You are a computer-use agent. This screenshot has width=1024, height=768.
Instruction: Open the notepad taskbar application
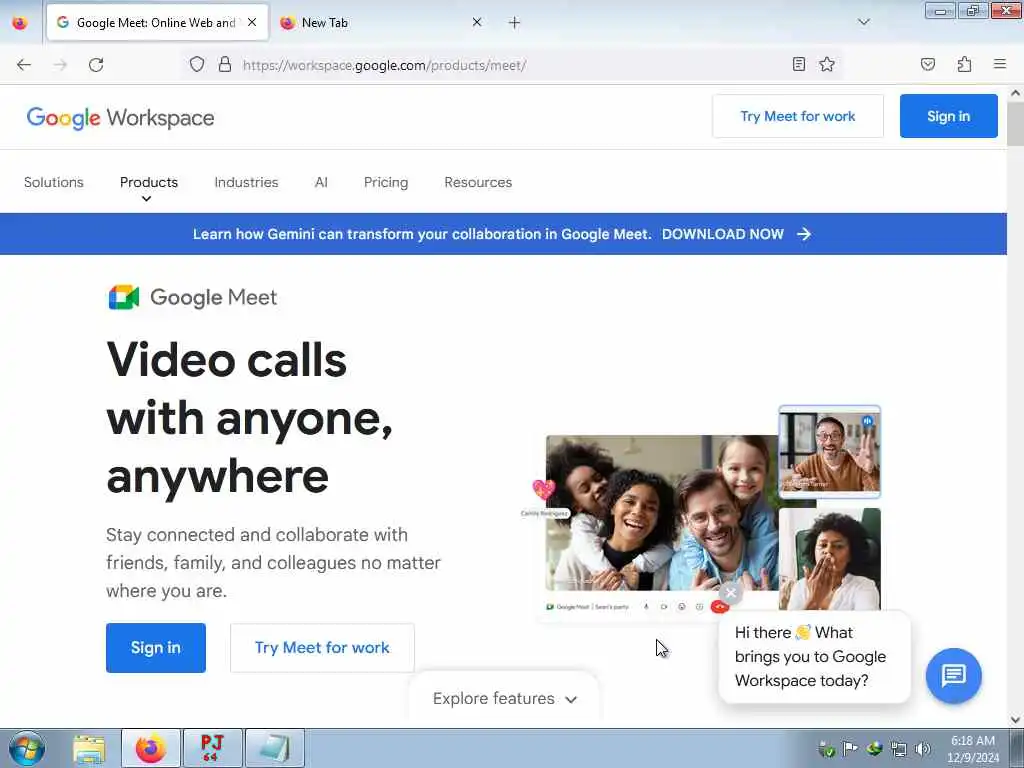click(x=274, y=748)
